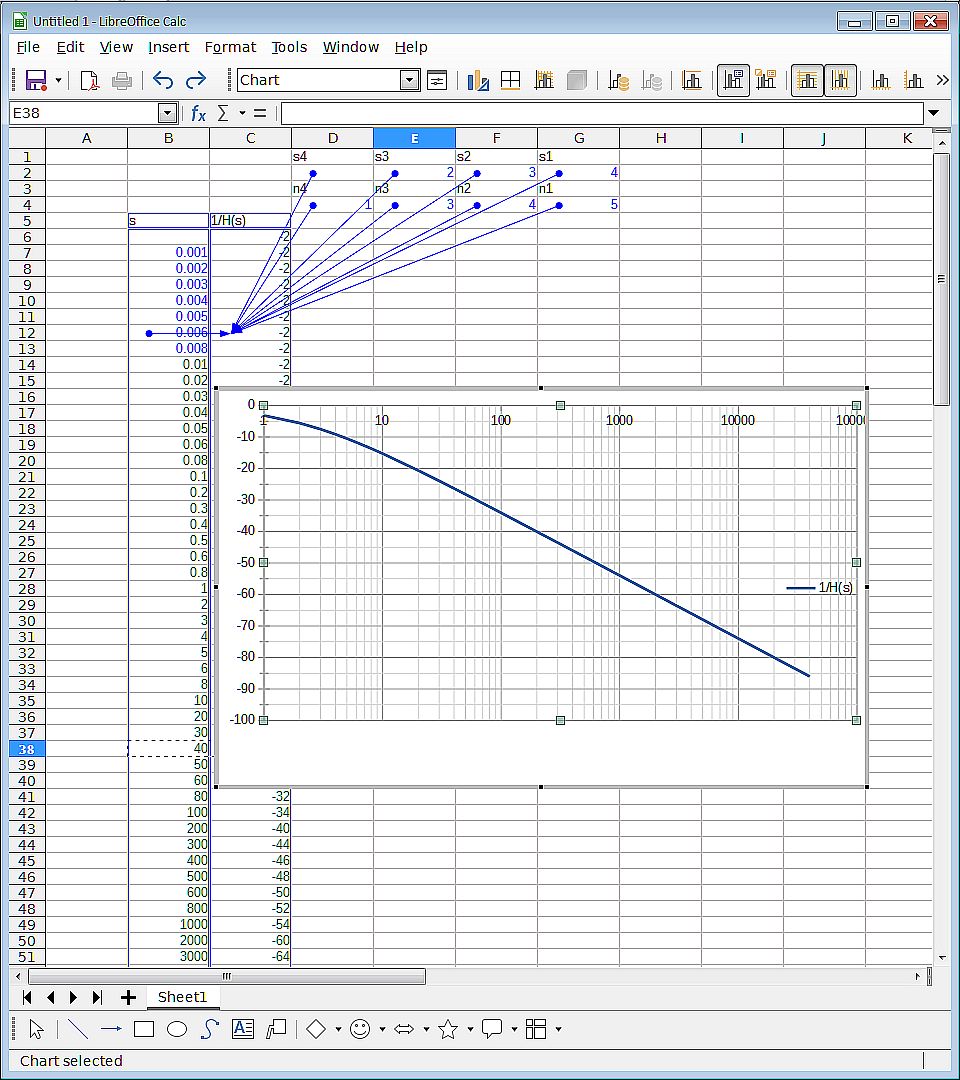Insert a double Block Arrow shape
Screen dimensions: 960x1080
coord(404,1029)
